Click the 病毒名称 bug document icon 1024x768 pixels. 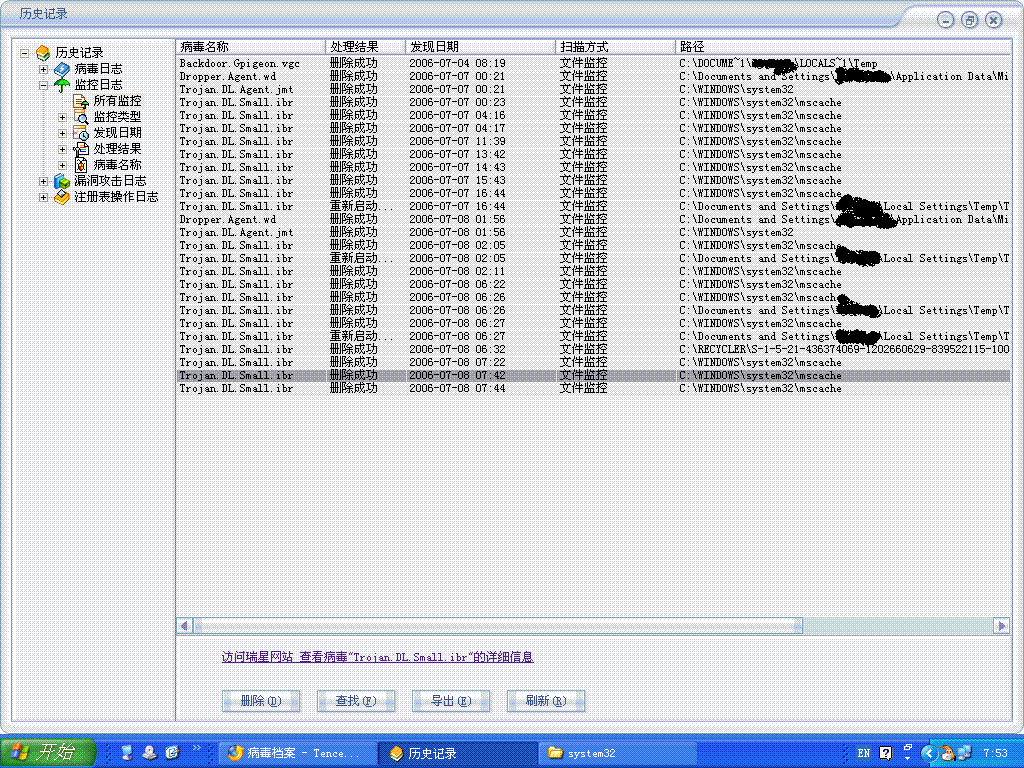[81, 165]
